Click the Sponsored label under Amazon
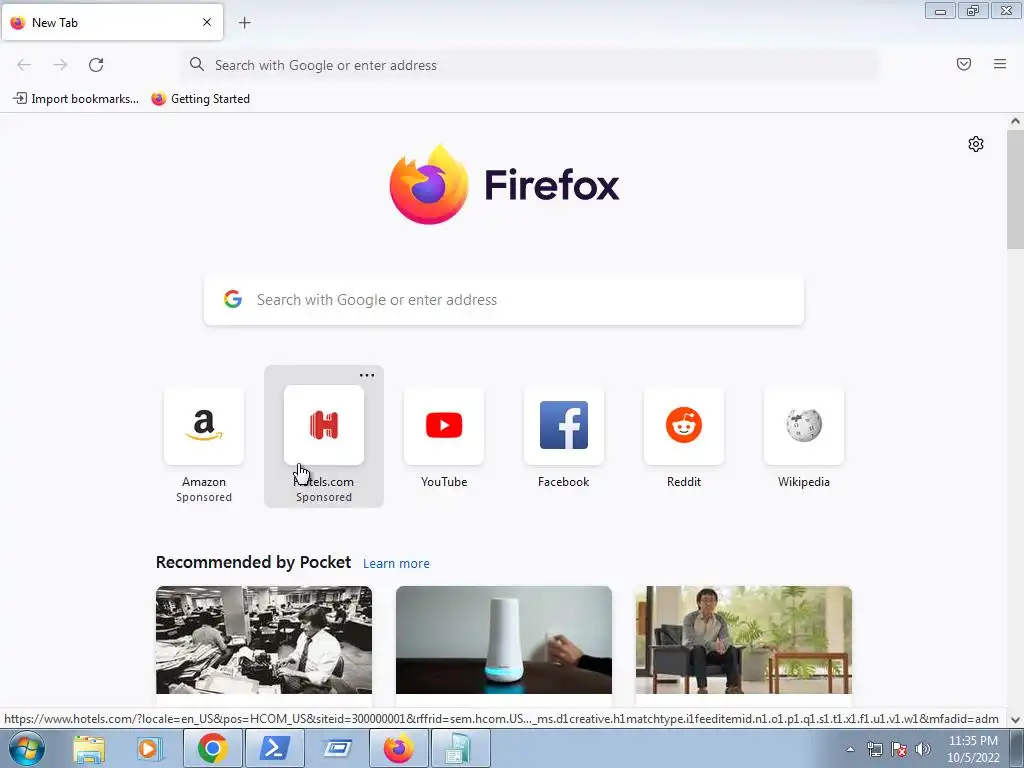 tap(204, 498)
